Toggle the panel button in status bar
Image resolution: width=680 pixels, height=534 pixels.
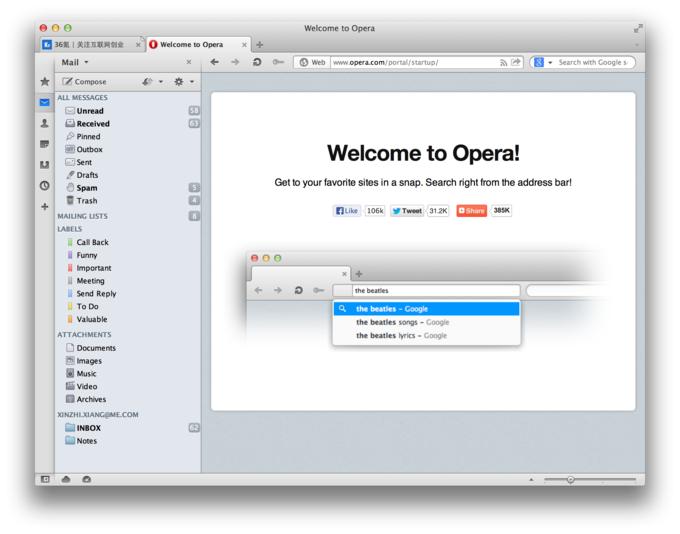(x=45, y=479)
